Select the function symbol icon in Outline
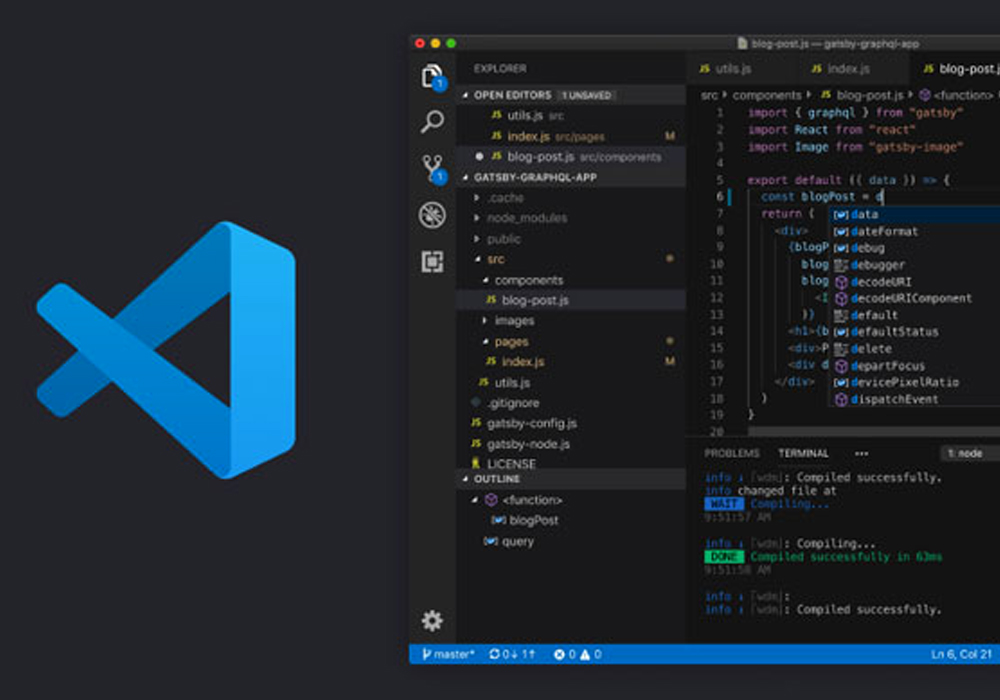 491,500
